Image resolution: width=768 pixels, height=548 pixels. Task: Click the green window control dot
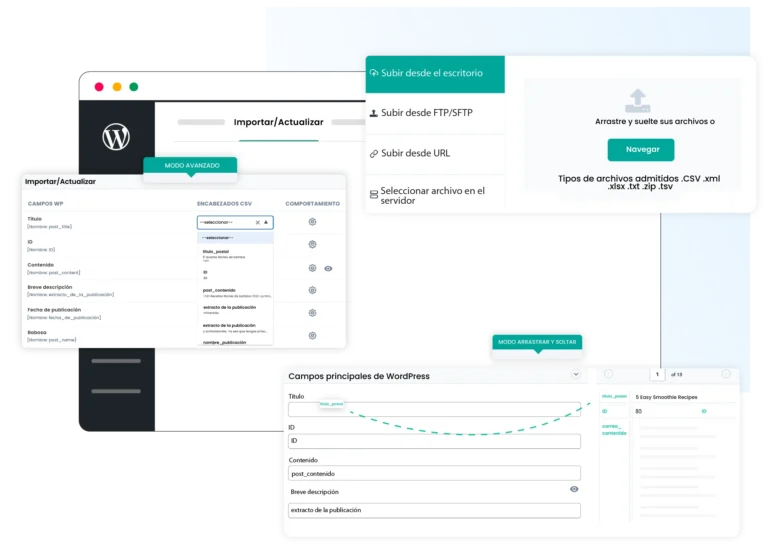click(134, 87)
